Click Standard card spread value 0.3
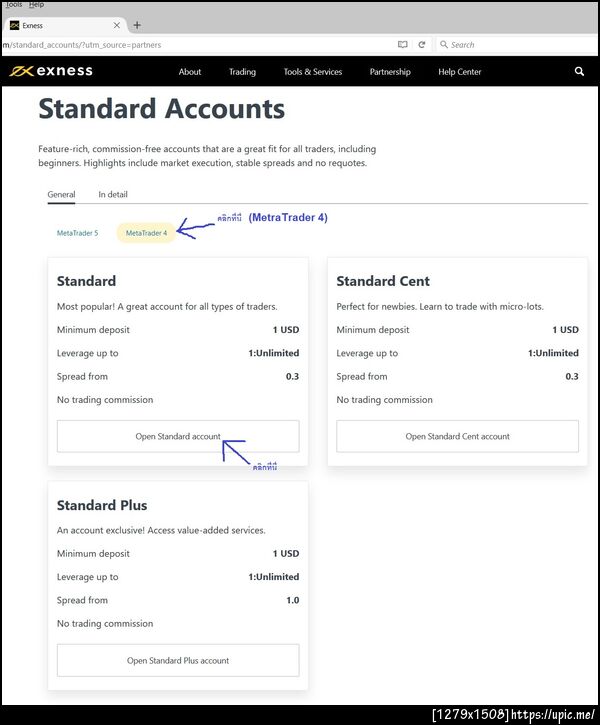 coord(292,376)
